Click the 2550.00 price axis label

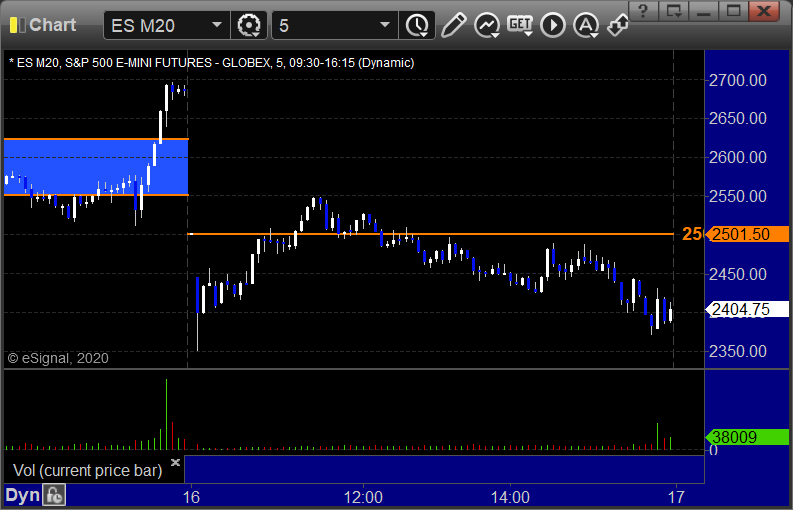737,196
